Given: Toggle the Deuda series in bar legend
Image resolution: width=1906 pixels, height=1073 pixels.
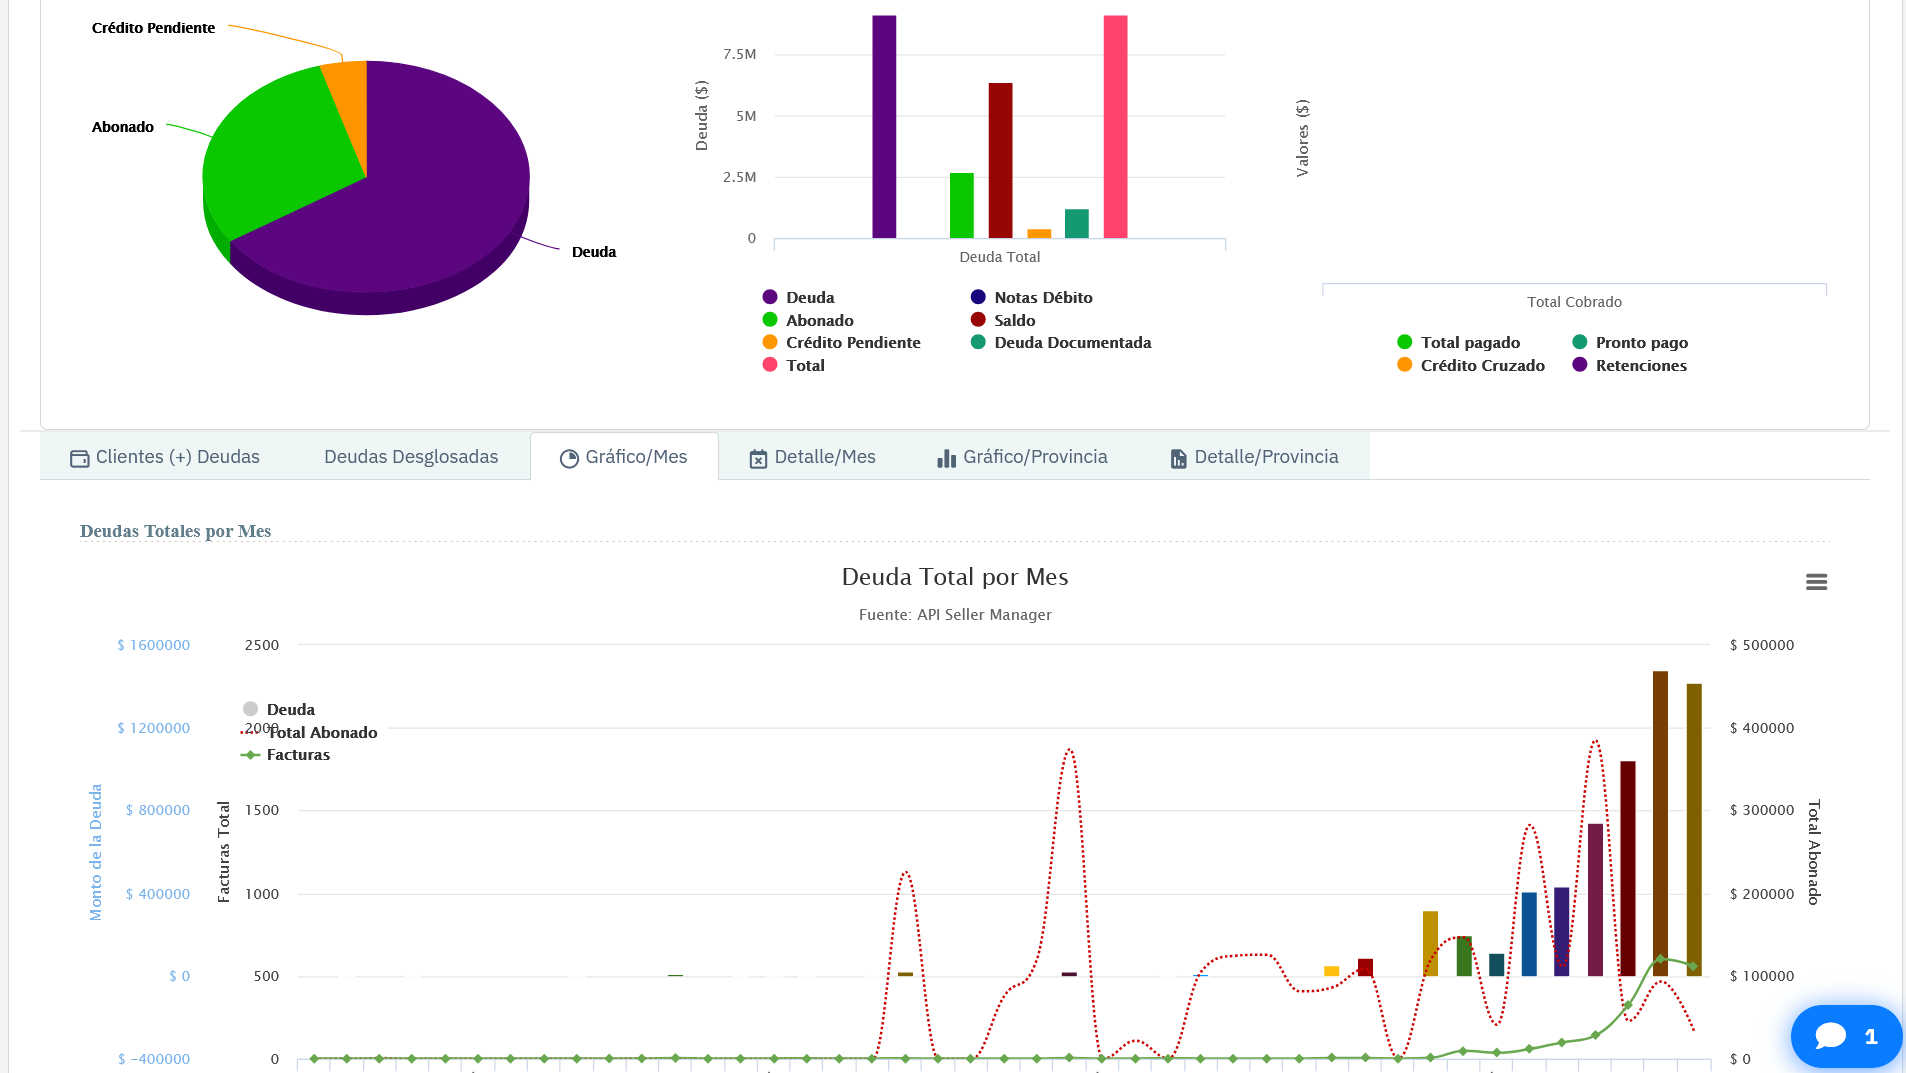Looking at the screenshot, I should [x=809, y=298].
